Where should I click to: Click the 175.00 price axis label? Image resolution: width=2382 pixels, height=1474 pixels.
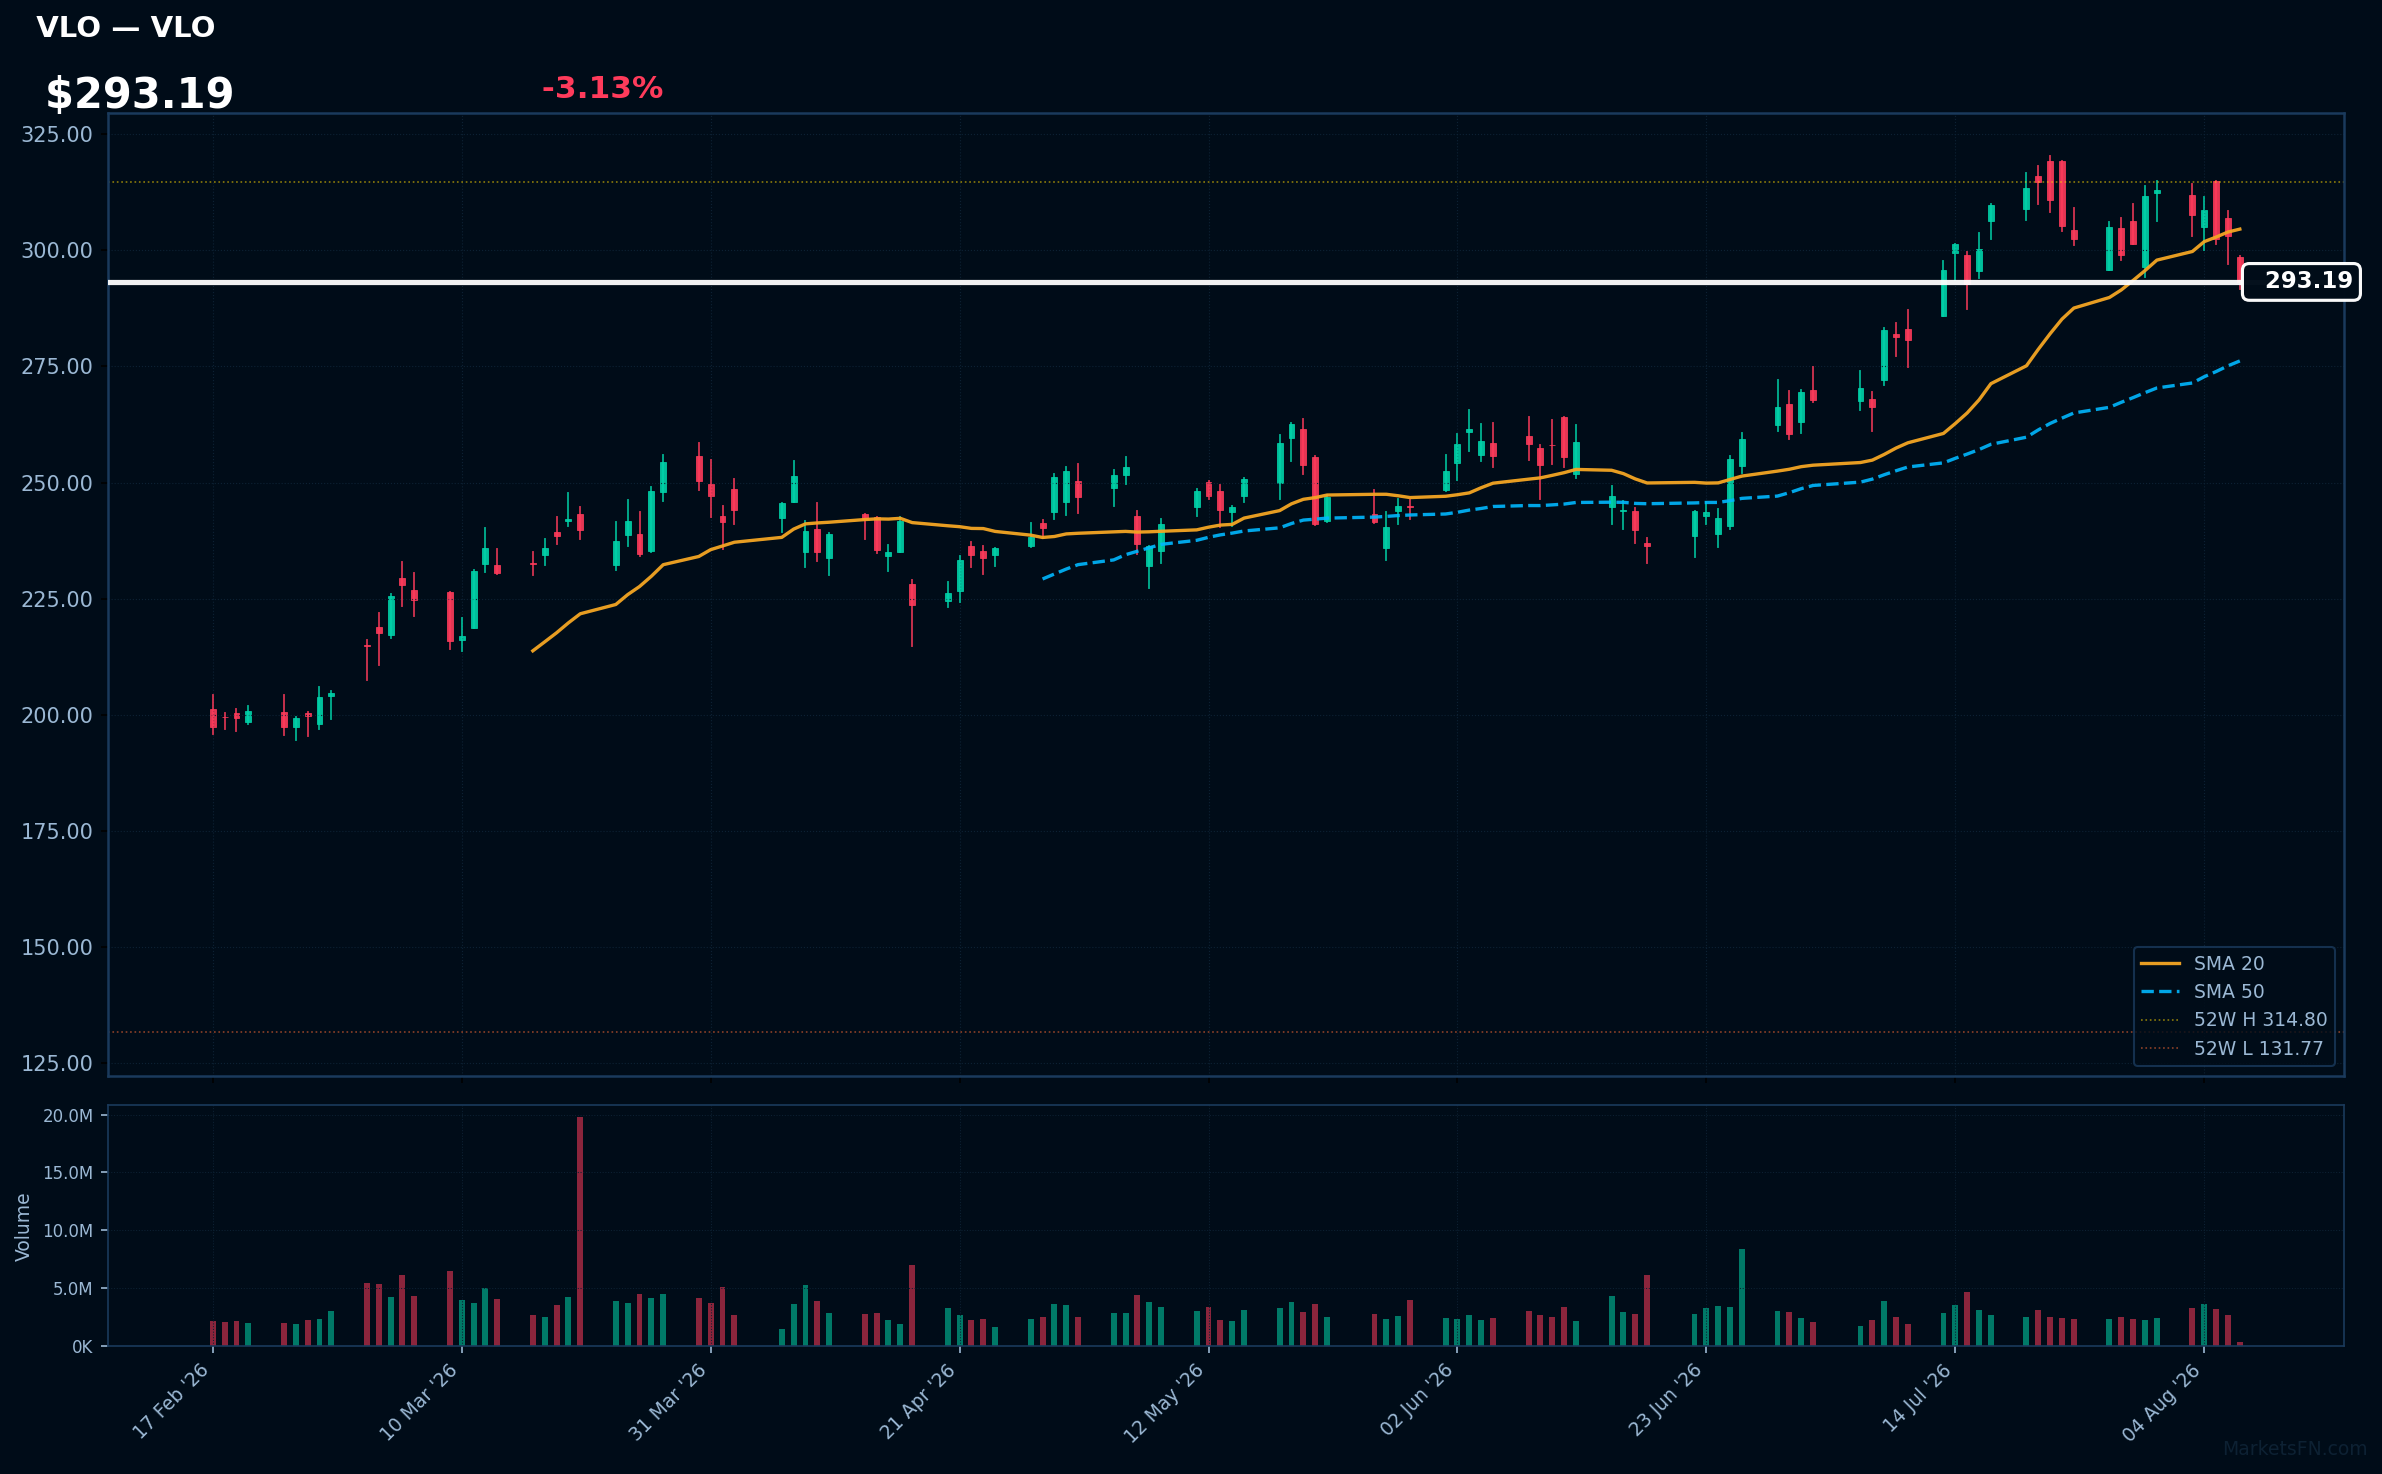57,831
